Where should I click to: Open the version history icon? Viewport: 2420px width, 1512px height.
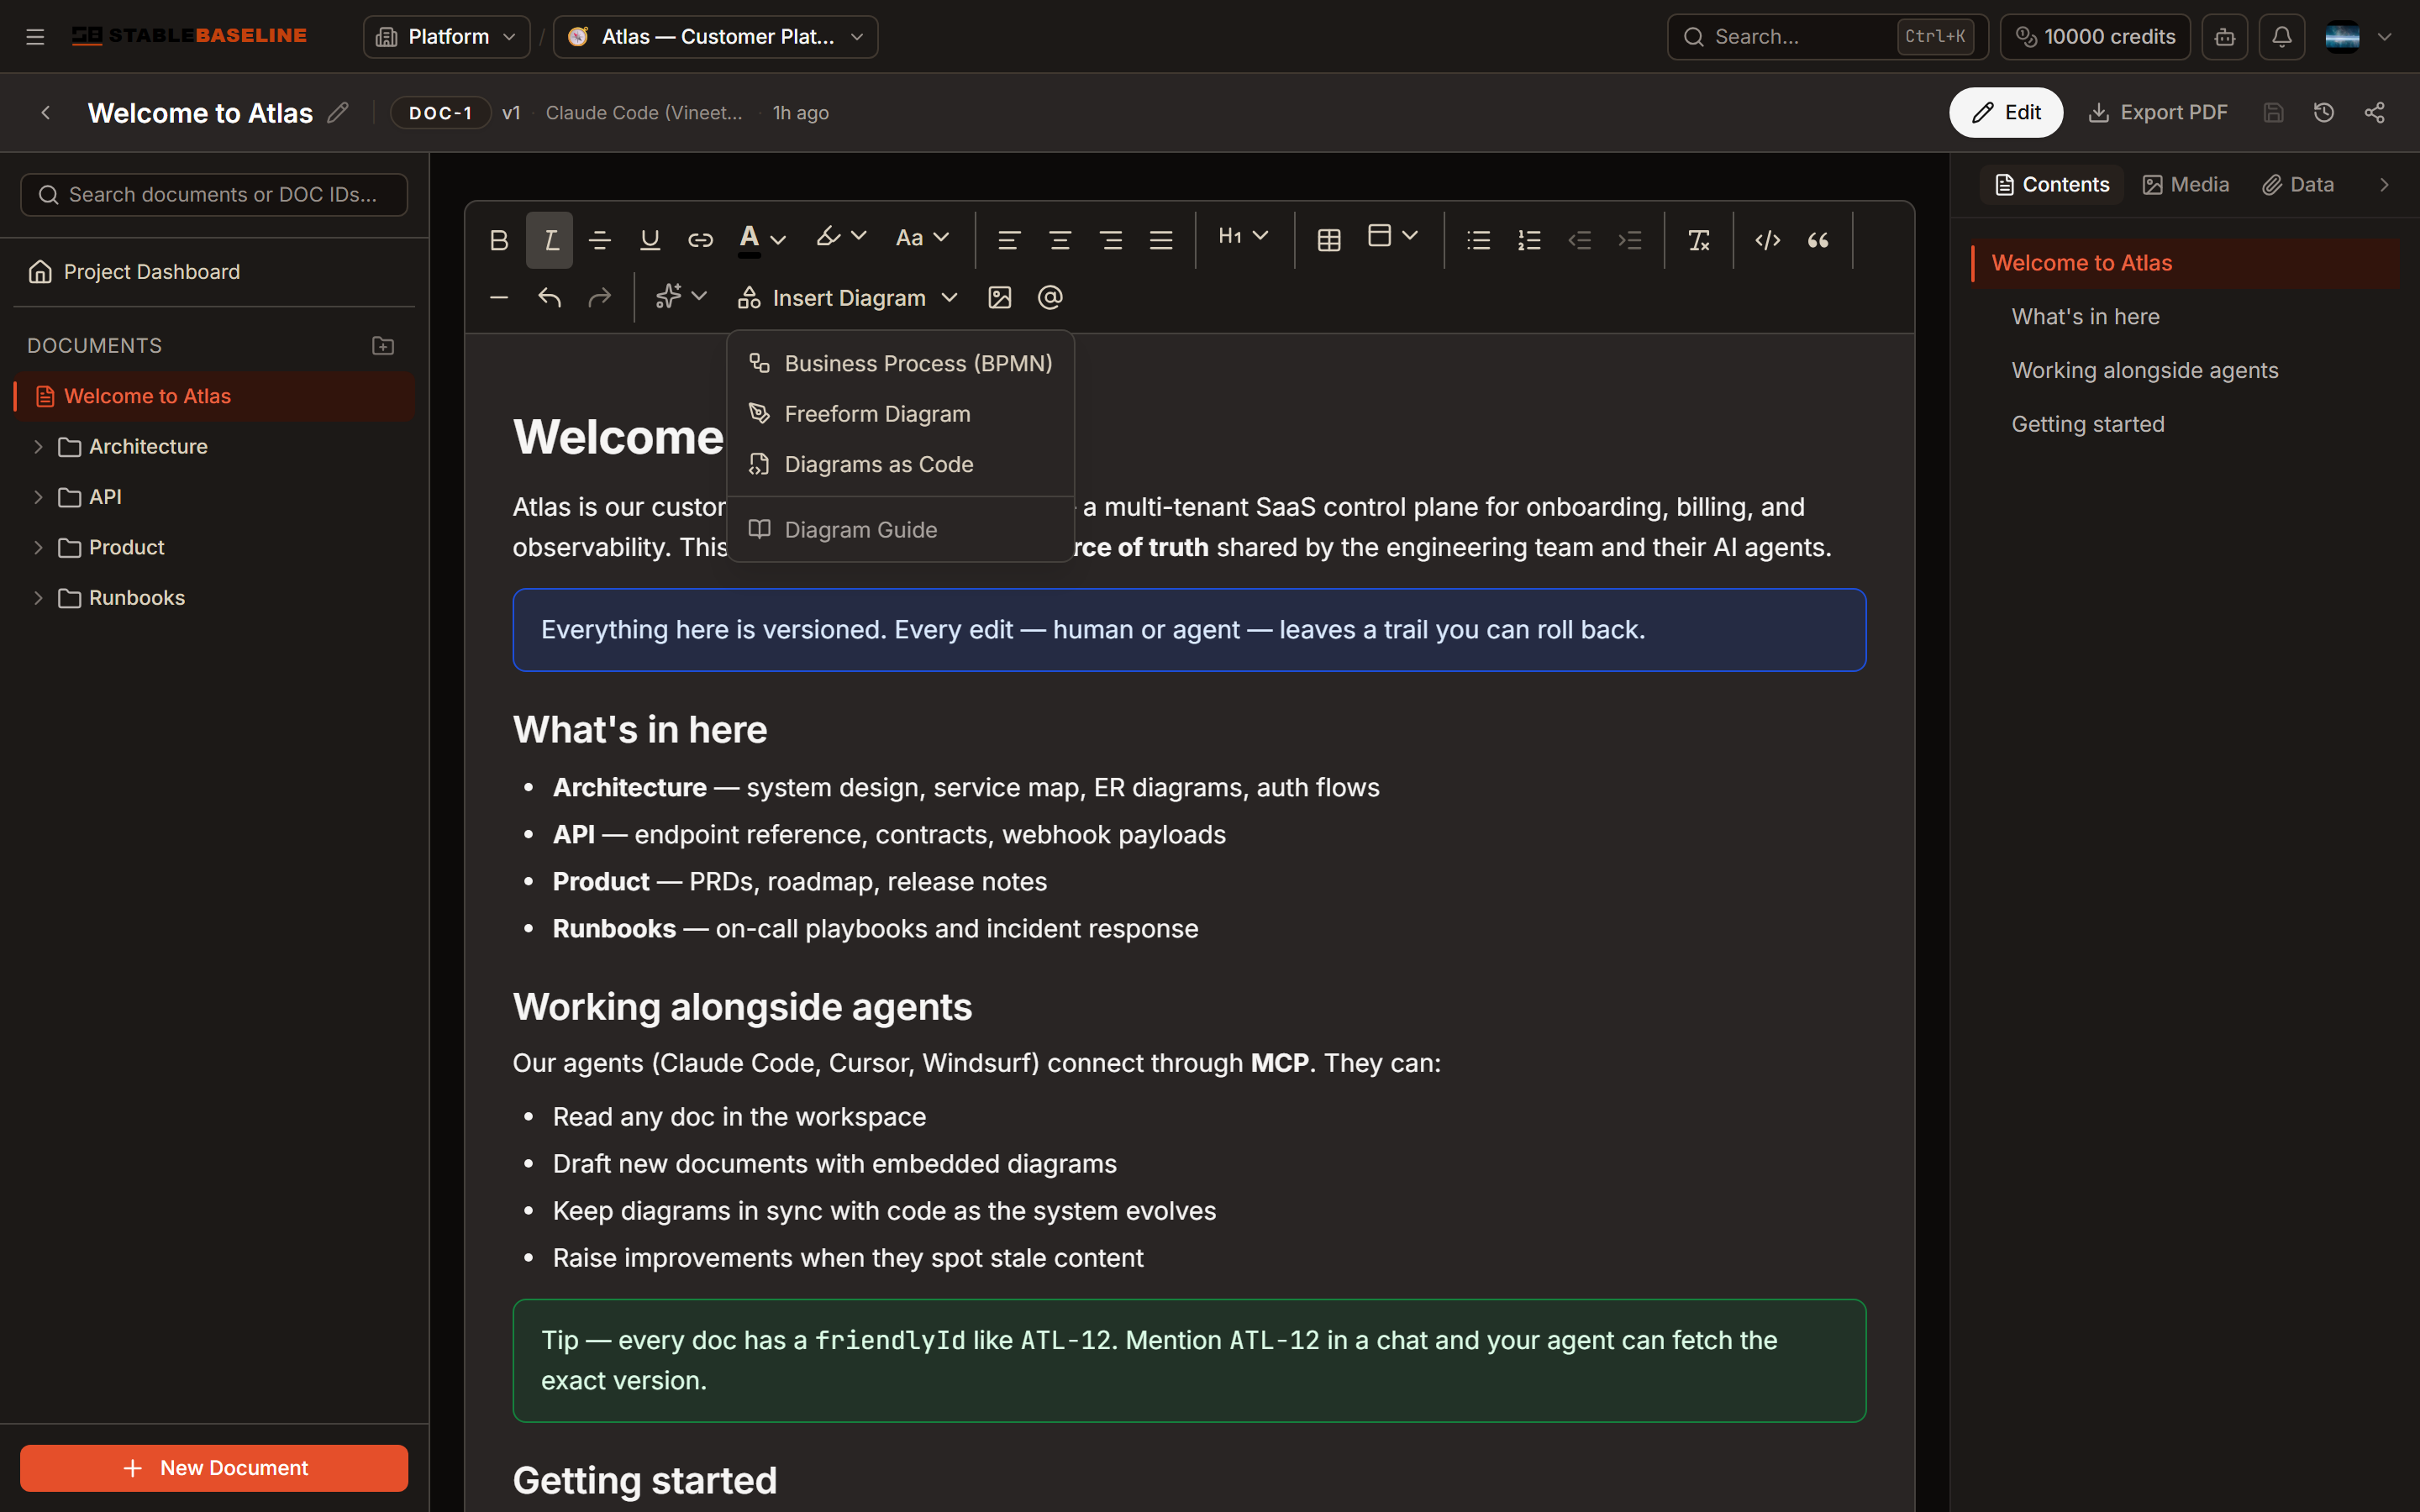(2323, 113)
